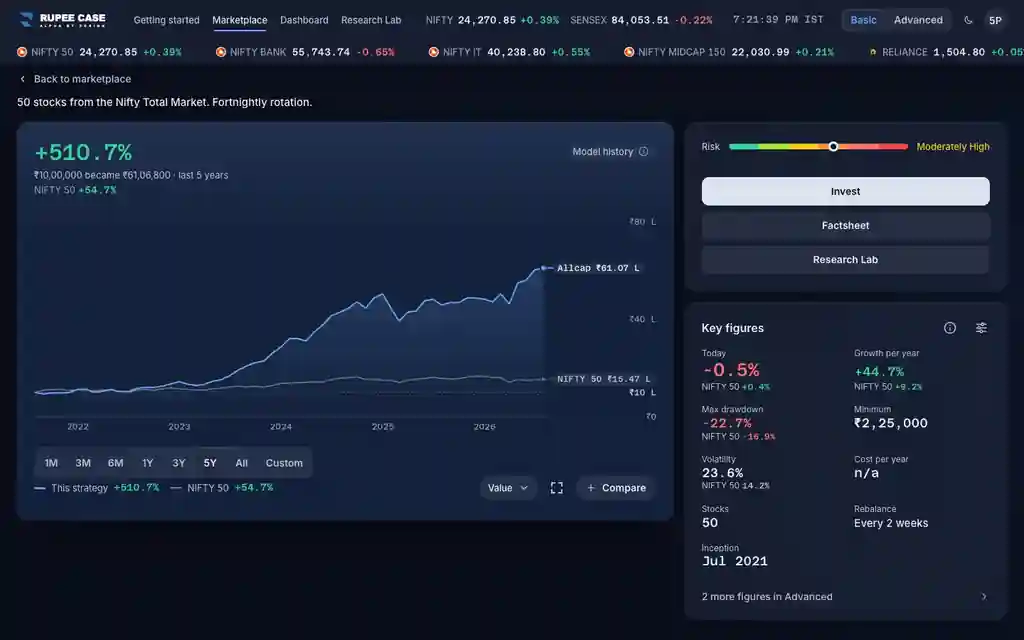Click the Risk slider handle
1024x640 pixels.
(833, 146)
